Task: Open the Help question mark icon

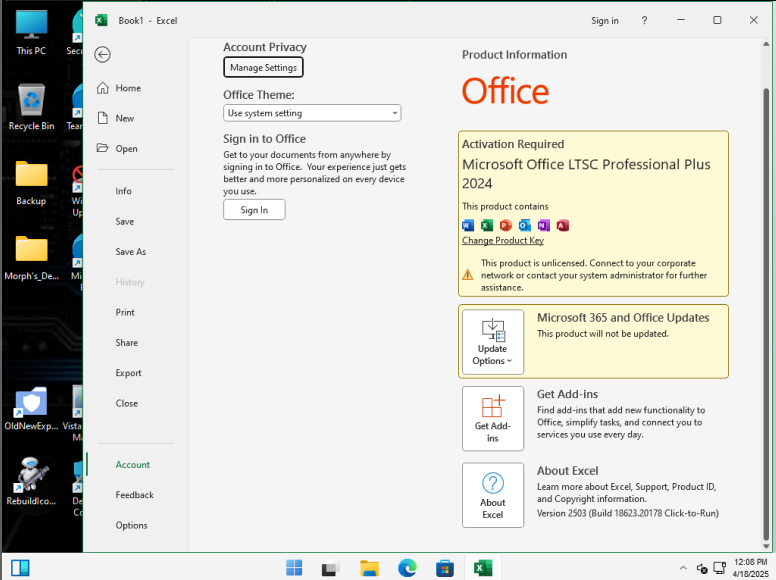Action: [x=644, y=20]
